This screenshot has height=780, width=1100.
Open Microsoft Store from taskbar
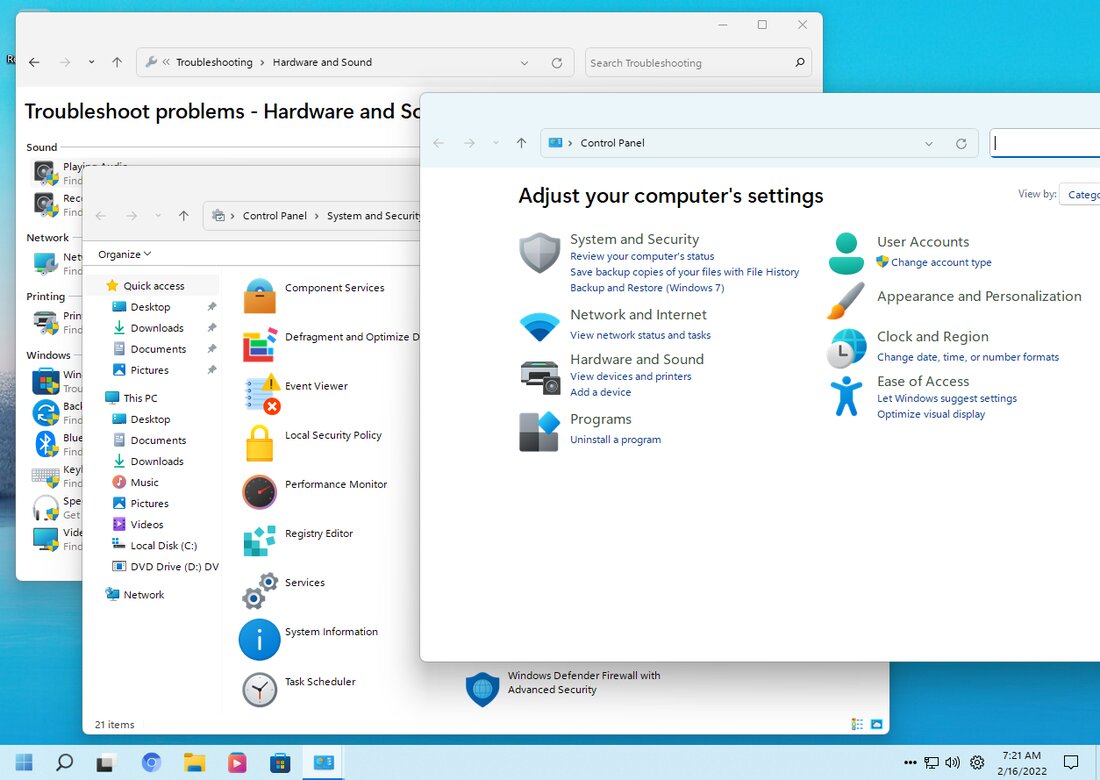pos(280,762)
